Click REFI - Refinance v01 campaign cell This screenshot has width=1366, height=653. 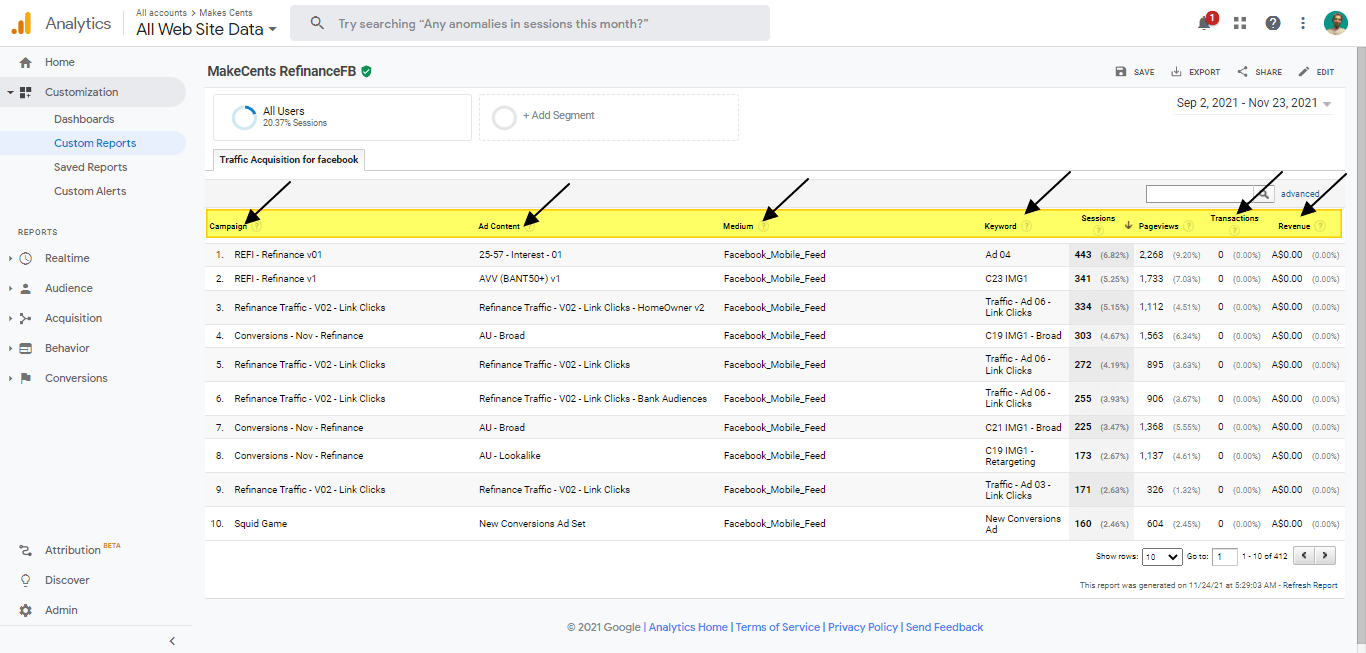(x=278, y=255)
